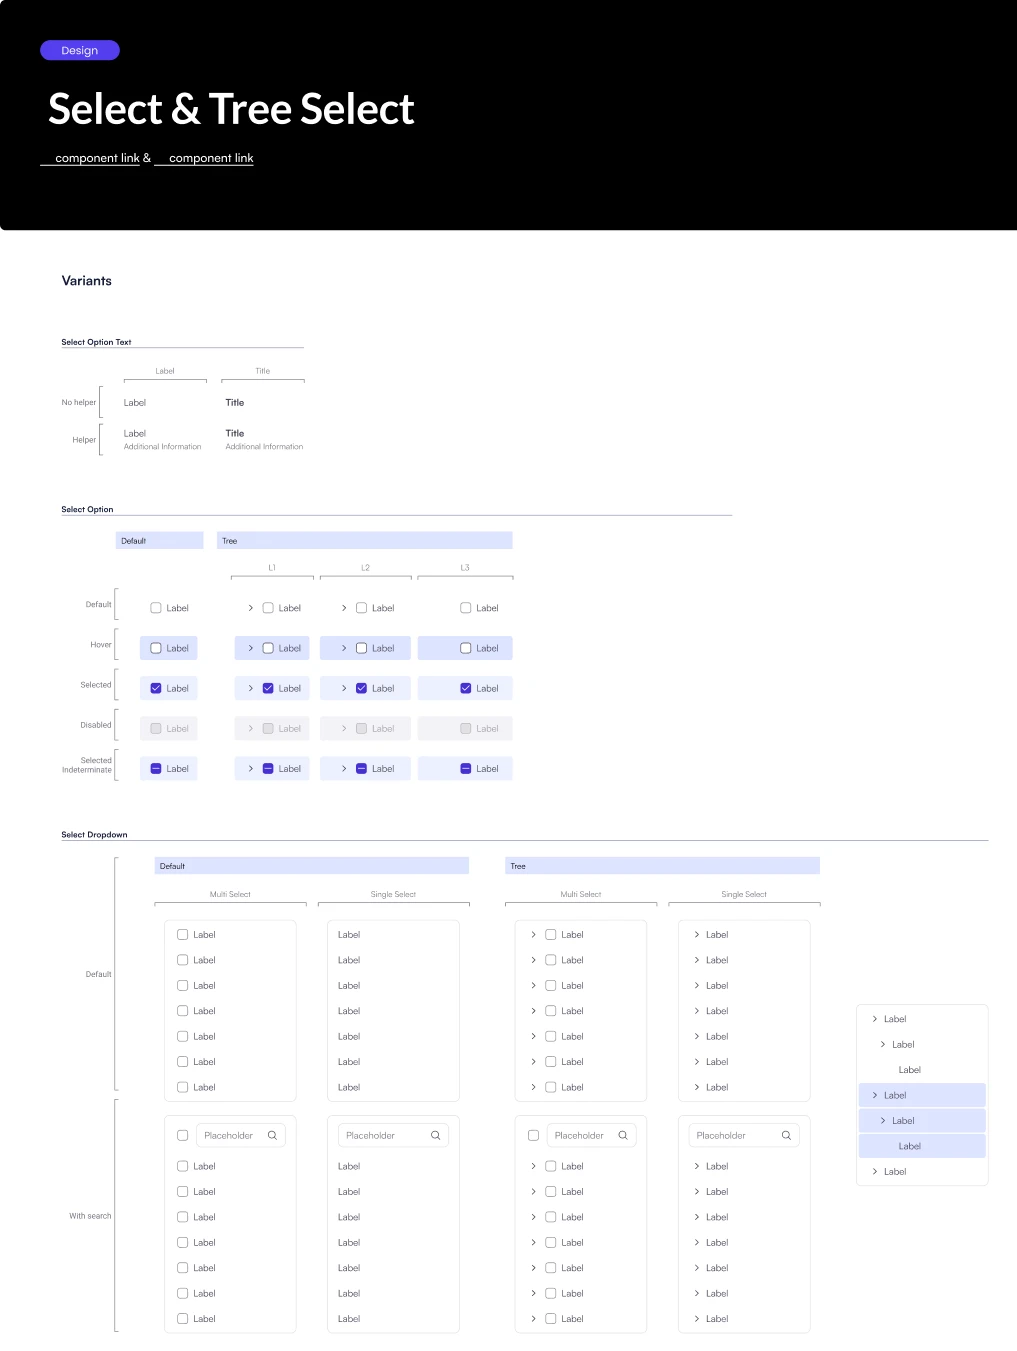The width and height of the screenshot is (1017, 1351).
Task: Click the Select Dropdown section title
Action: click(x=94, y=834)
